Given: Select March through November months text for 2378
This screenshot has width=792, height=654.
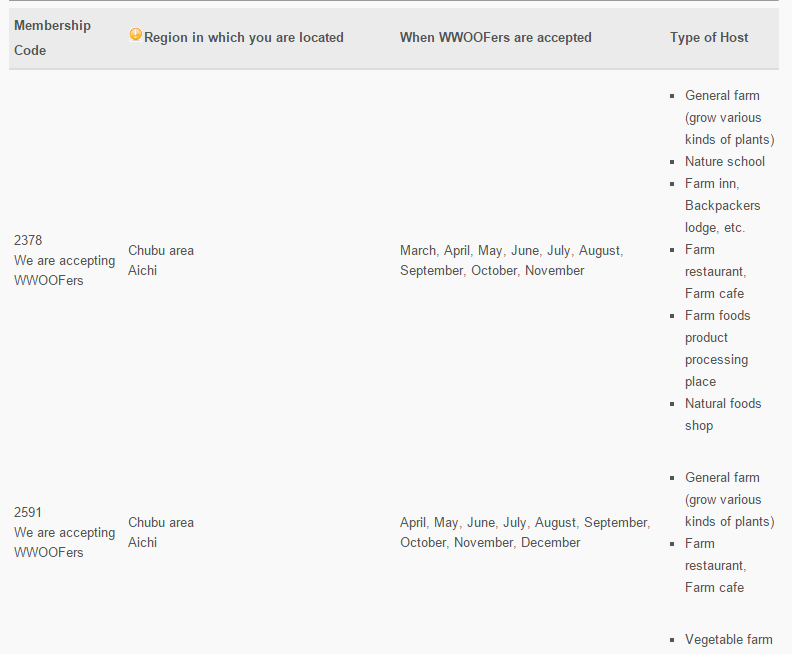Looking at the screenshot, I should 512,261.
